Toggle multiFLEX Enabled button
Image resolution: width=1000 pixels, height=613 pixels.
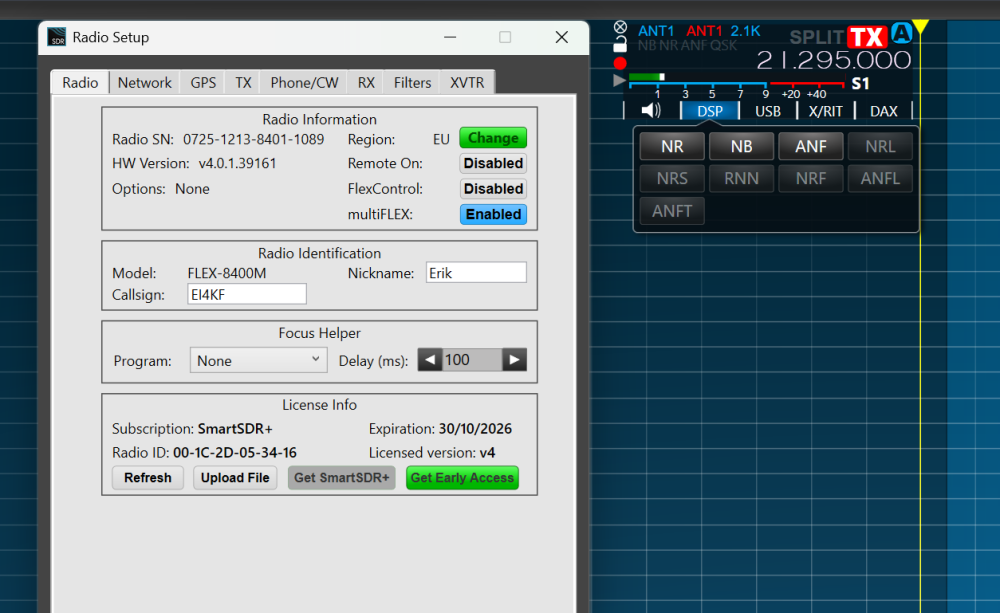tap(493, 214)
